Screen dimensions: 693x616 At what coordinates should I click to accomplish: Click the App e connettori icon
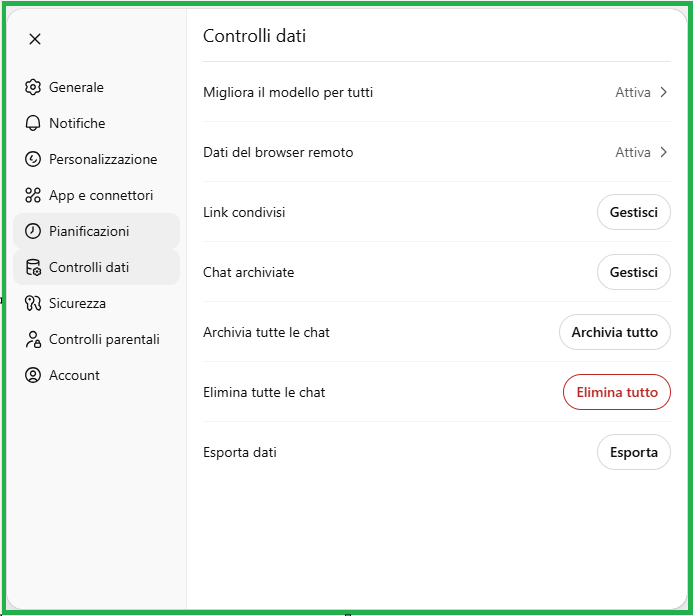(33, 195)
